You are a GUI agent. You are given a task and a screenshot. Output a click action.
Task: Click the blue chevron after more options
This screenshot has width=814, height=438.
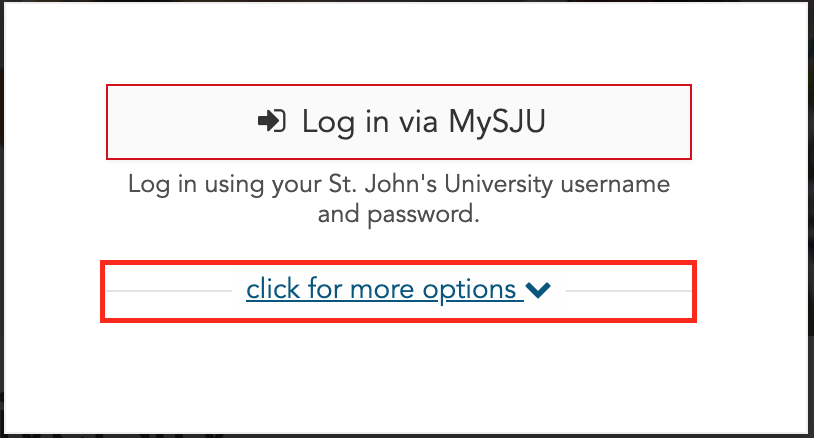[538, 290]
